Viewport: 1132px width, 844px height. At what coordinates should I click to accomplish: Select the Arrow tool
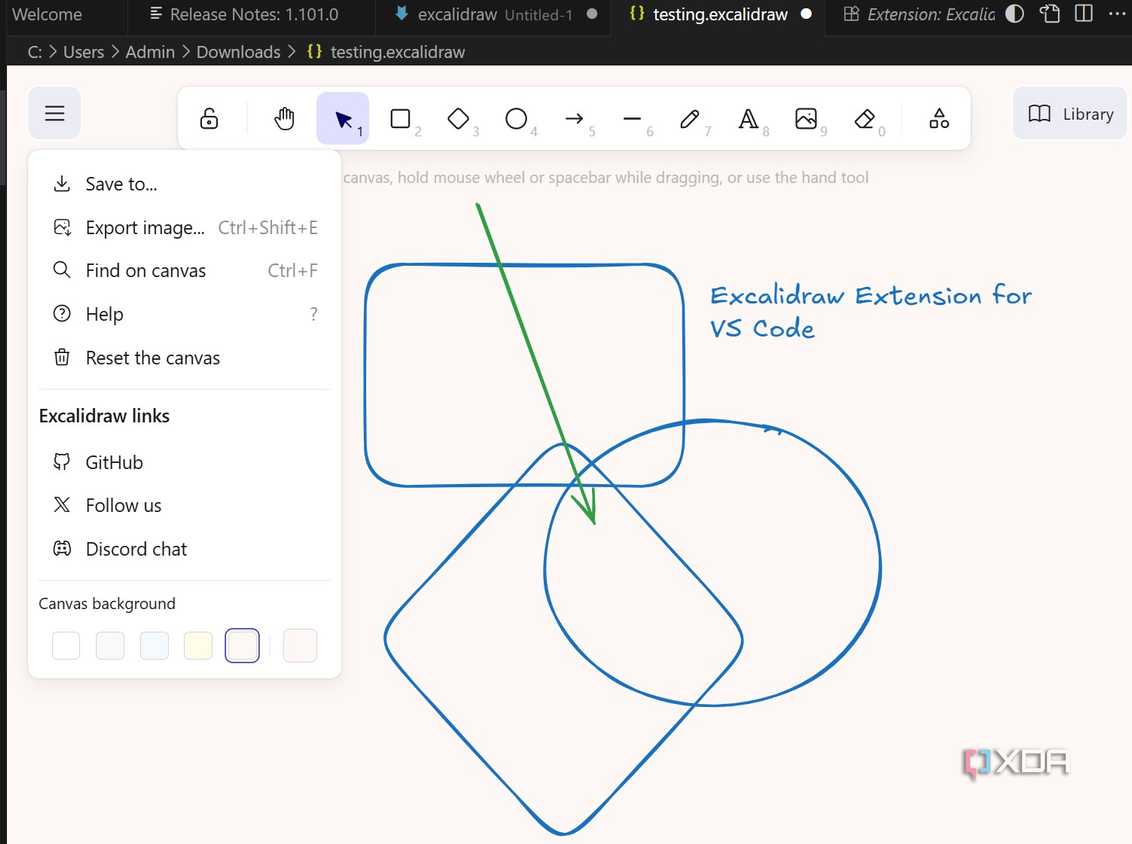click(574, 118)
